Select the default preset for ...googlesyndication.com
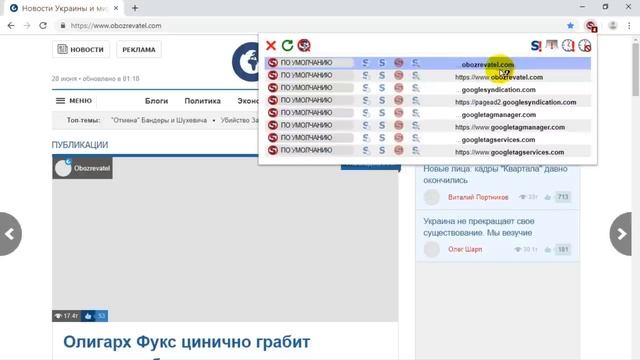Screen dimensions: 640x360 pos(310,88)
